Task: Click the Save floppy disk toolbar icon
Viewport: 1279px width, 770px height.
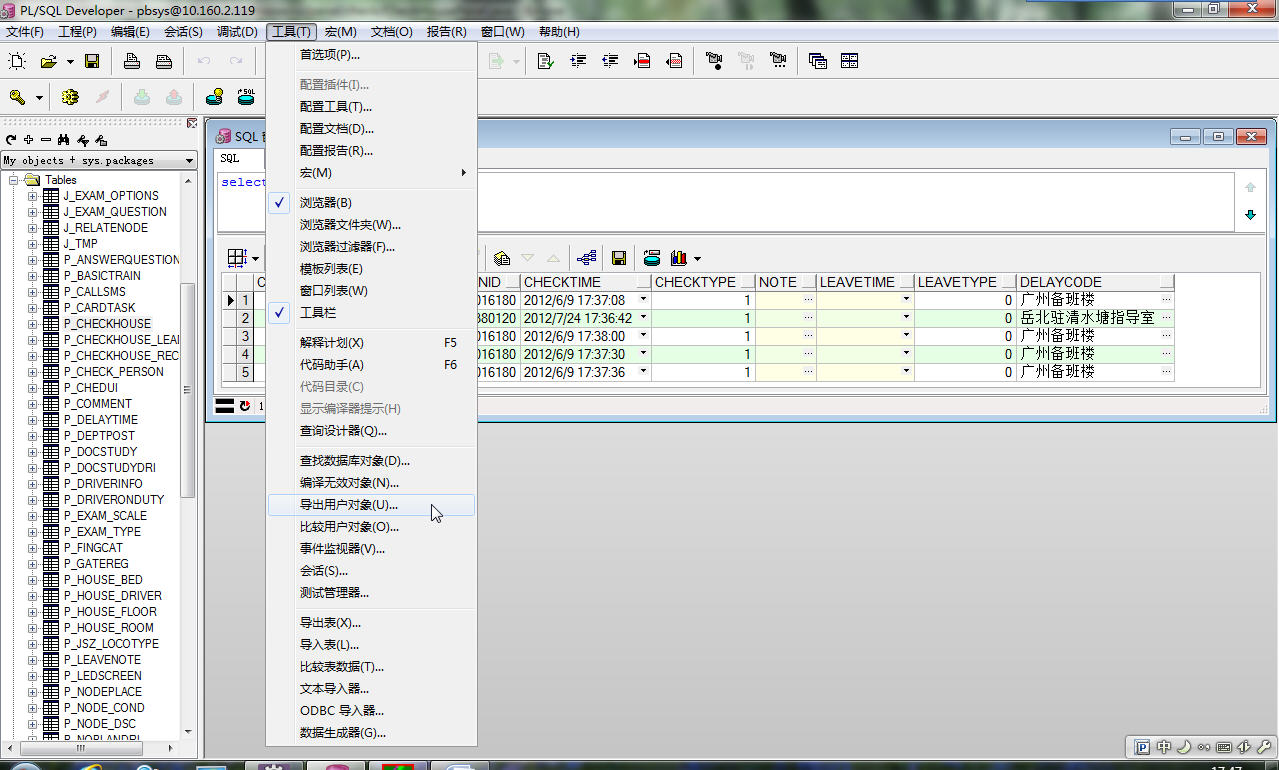Action: [92, 61]
